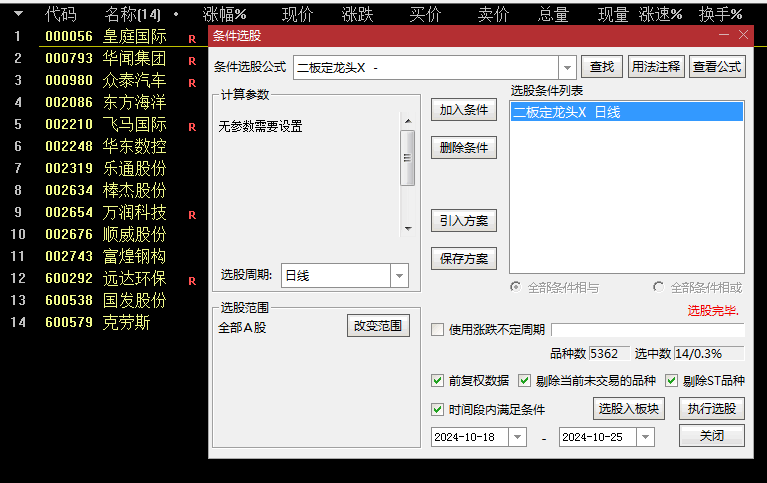
Task: Sort by 买价 column header
Action: pos(425,14)
